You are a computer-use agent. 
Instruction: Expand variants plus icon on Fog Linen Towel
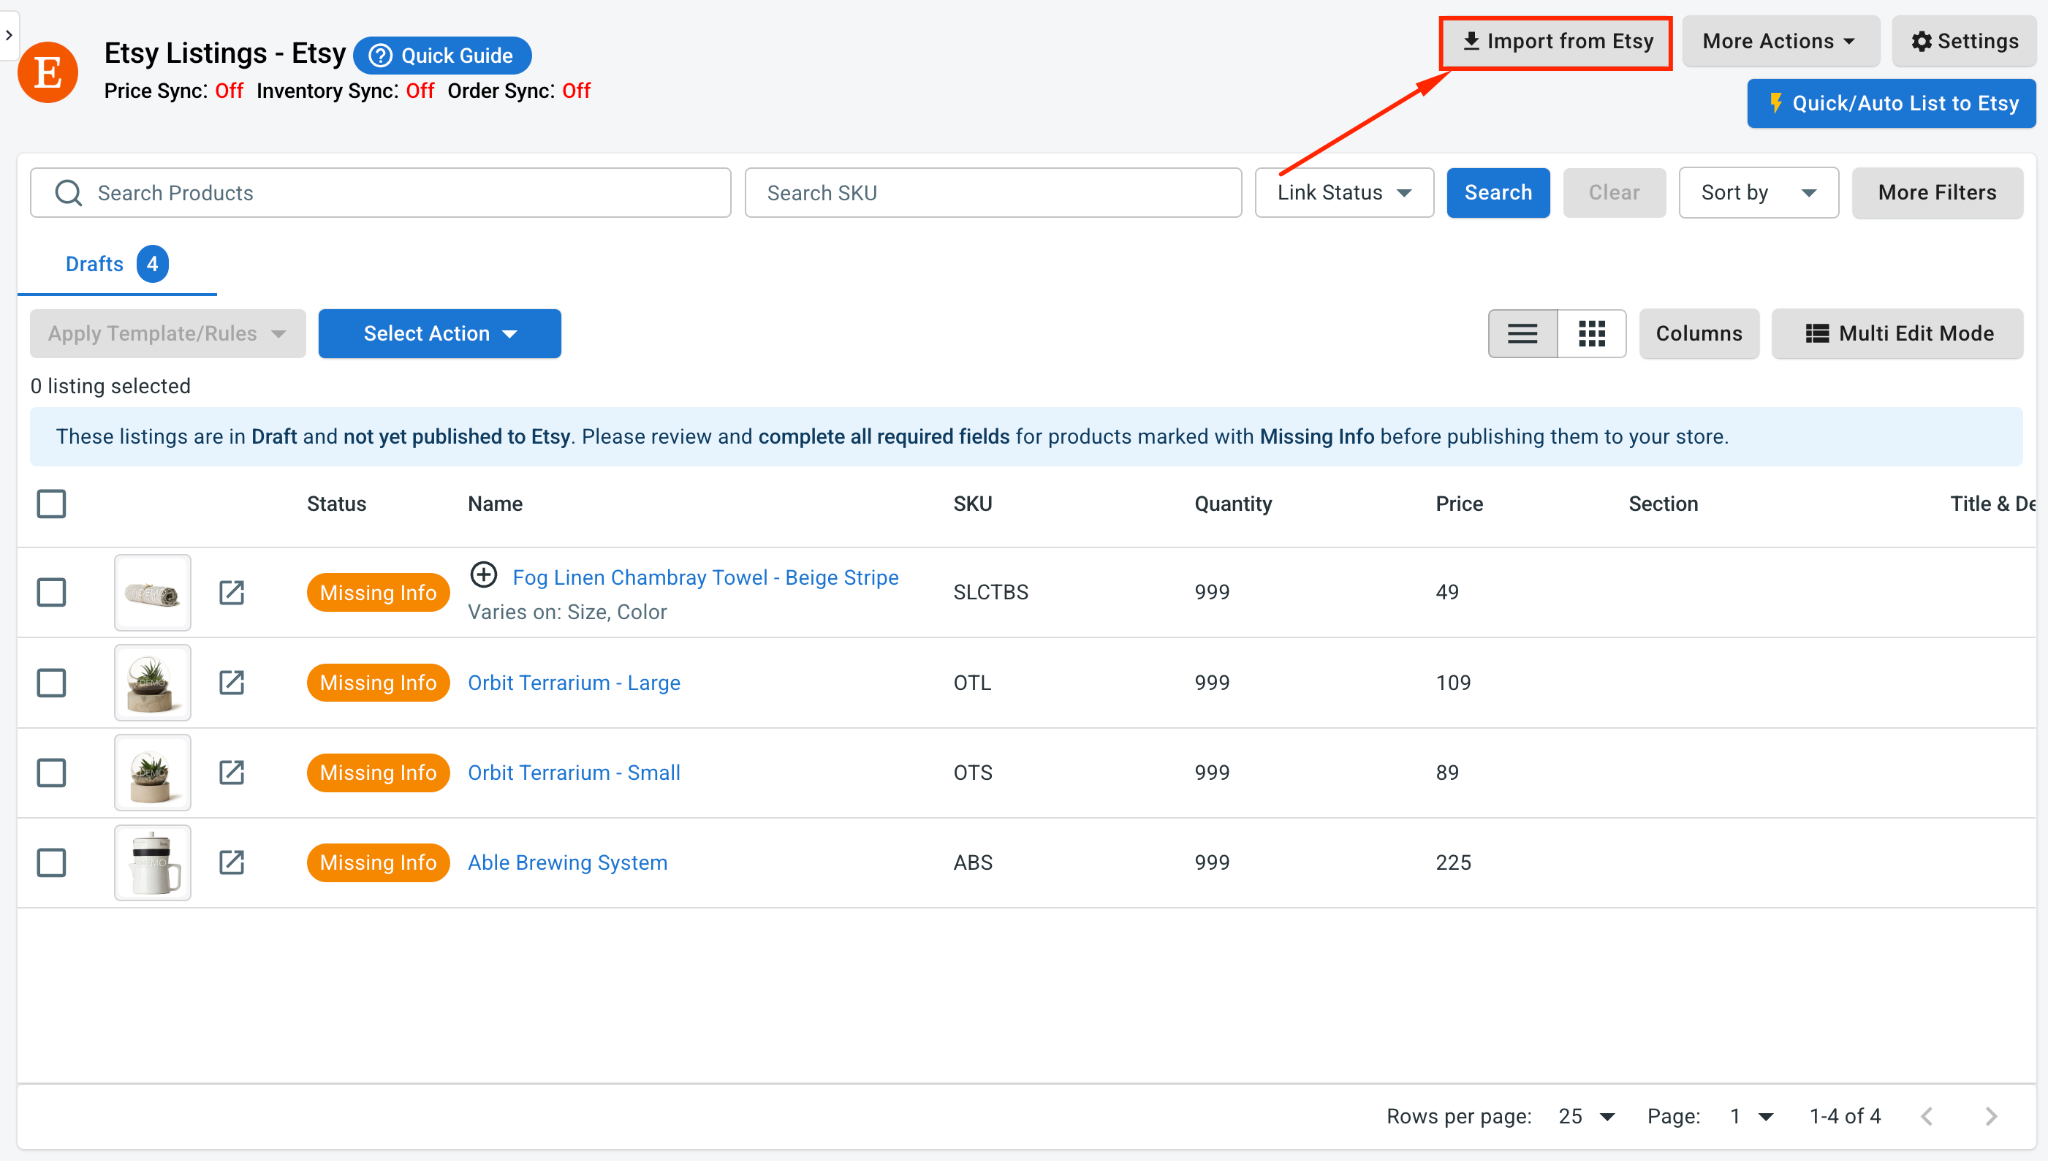[x=484, y=575]
